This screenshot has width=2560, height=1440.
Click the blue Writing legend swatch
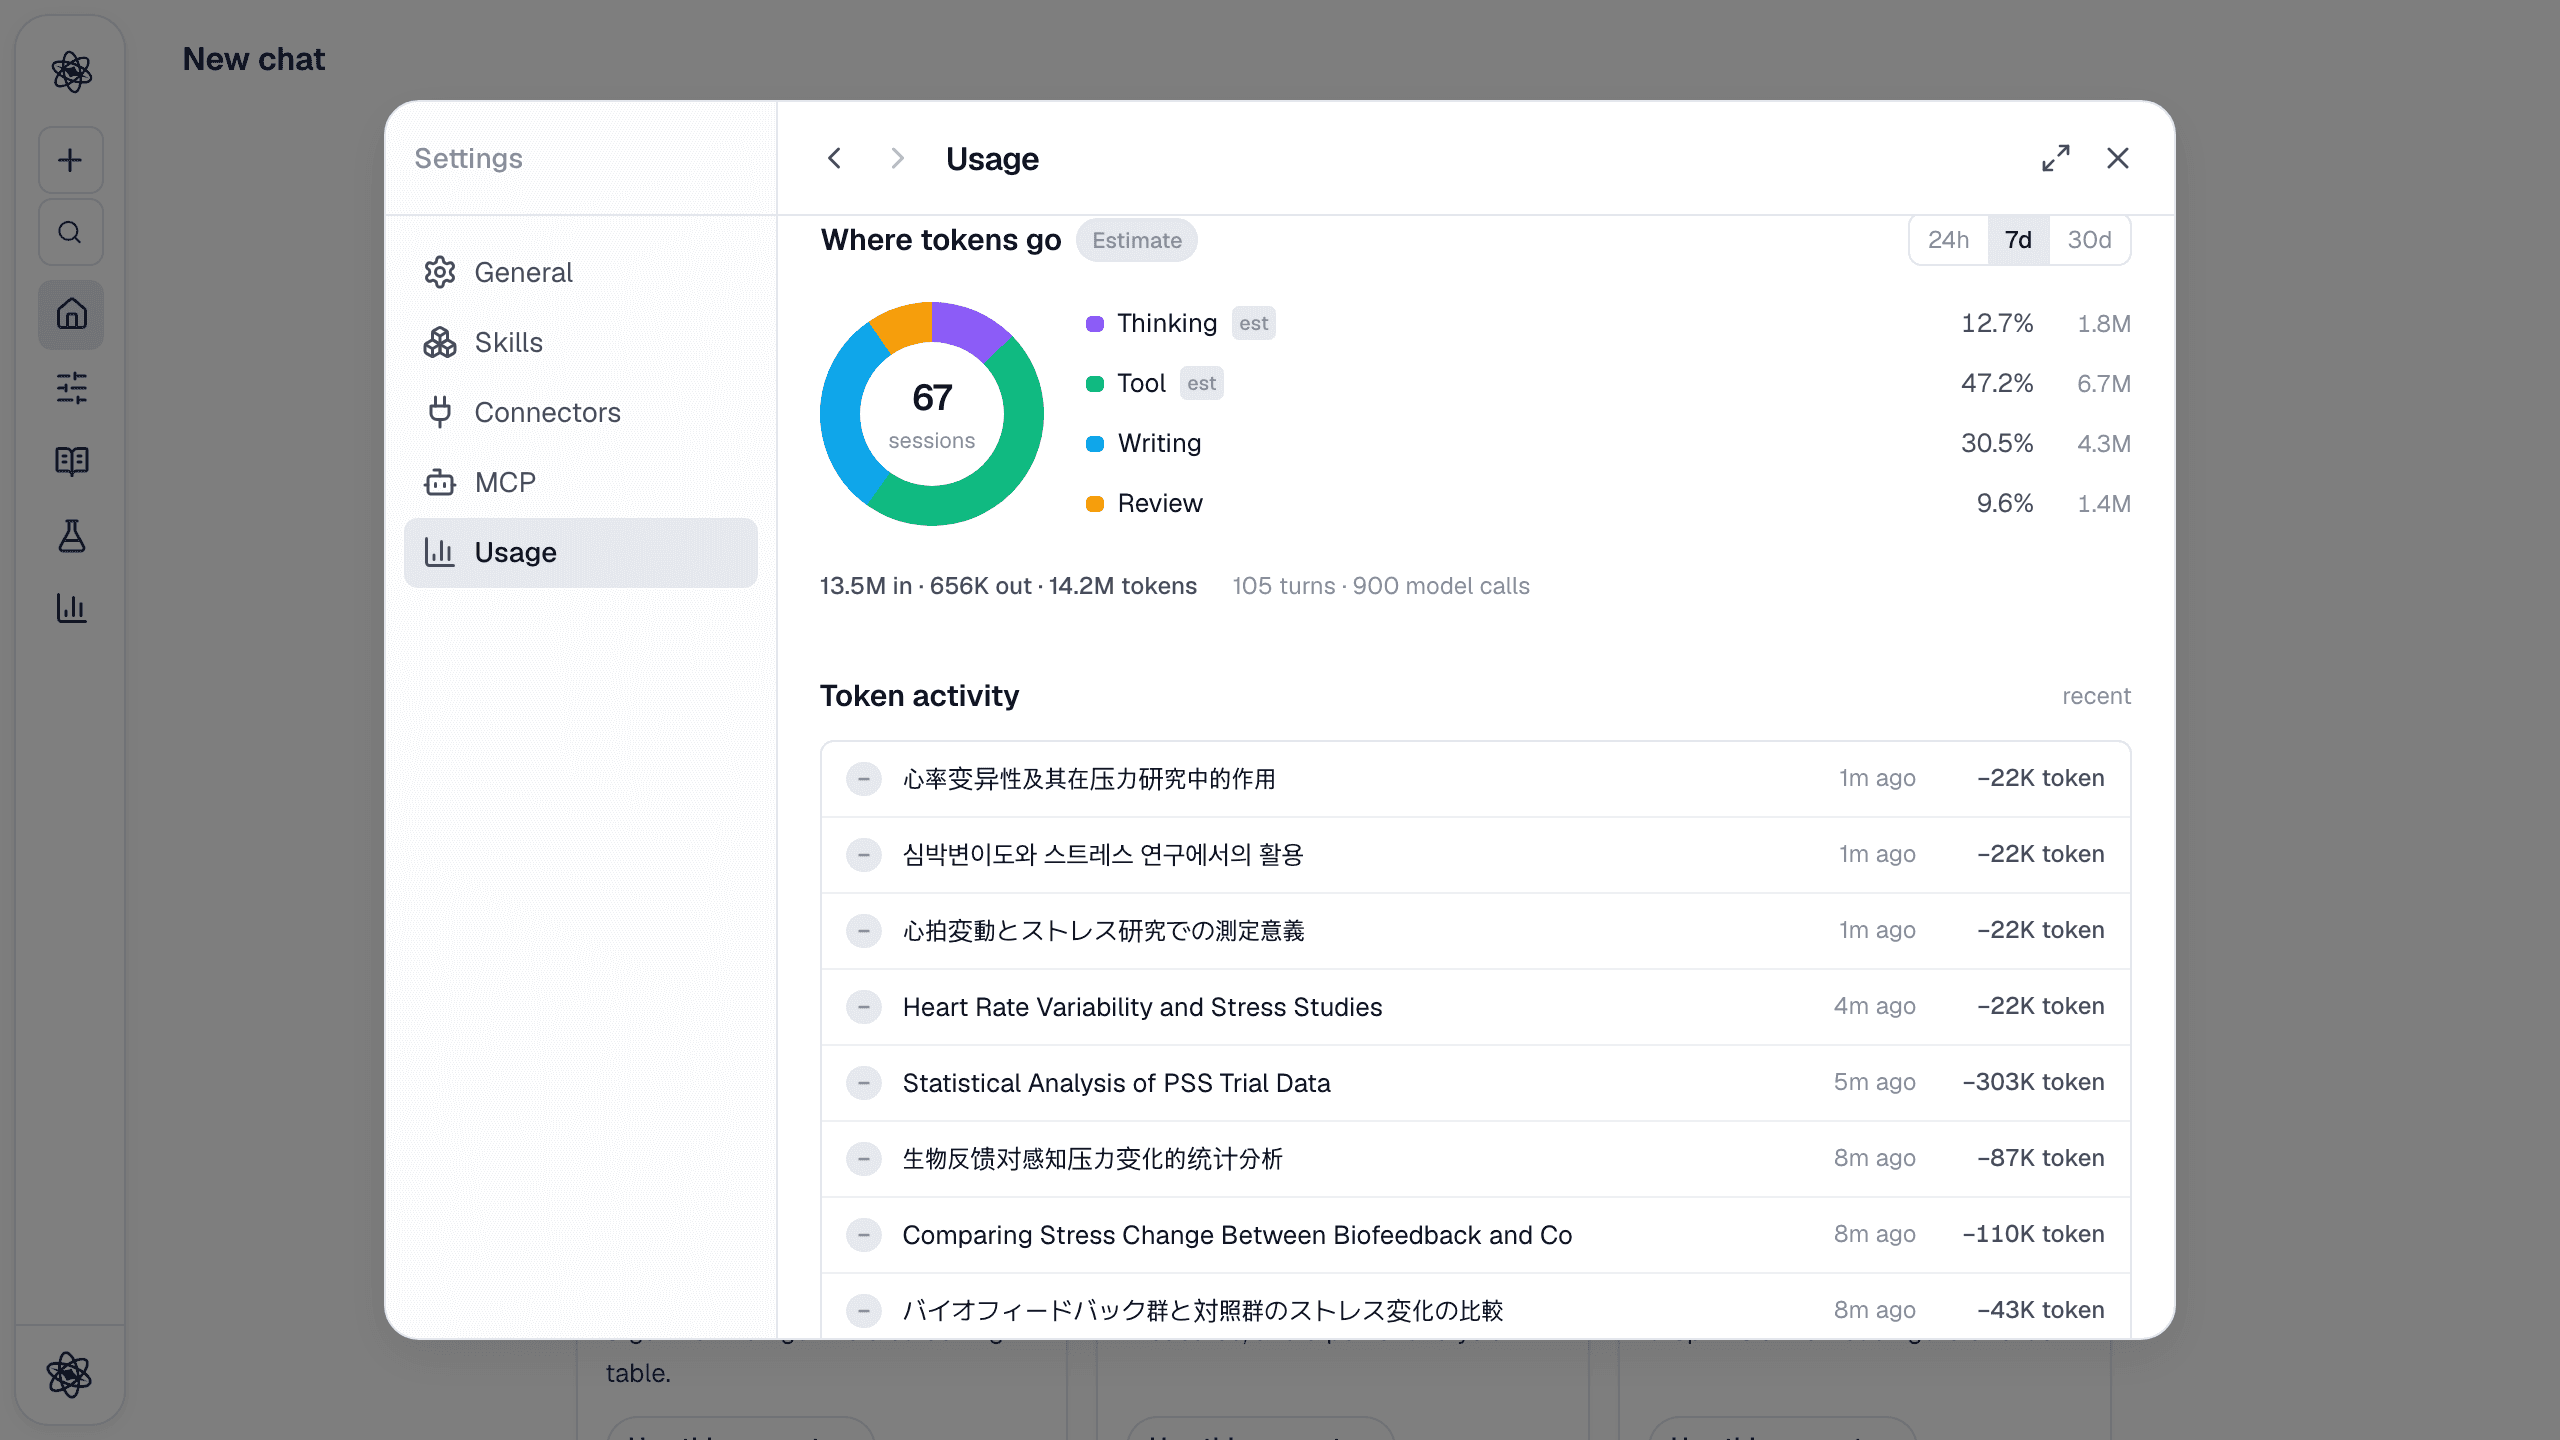(1095, 444)
